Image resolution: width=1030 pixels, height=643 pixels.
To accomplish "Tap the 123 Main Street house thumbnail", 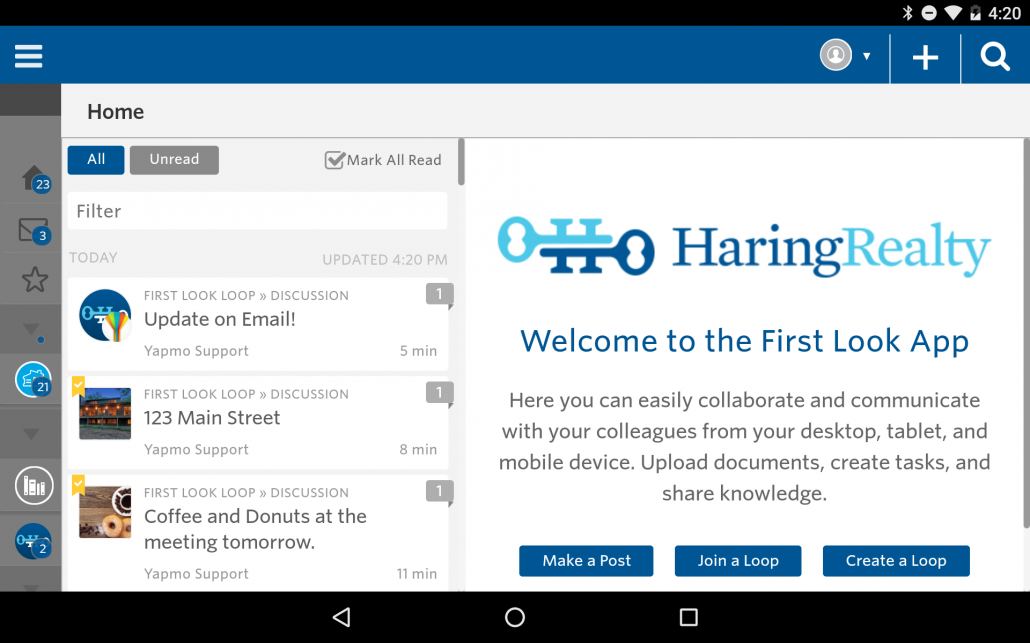I will coord(105,413).
